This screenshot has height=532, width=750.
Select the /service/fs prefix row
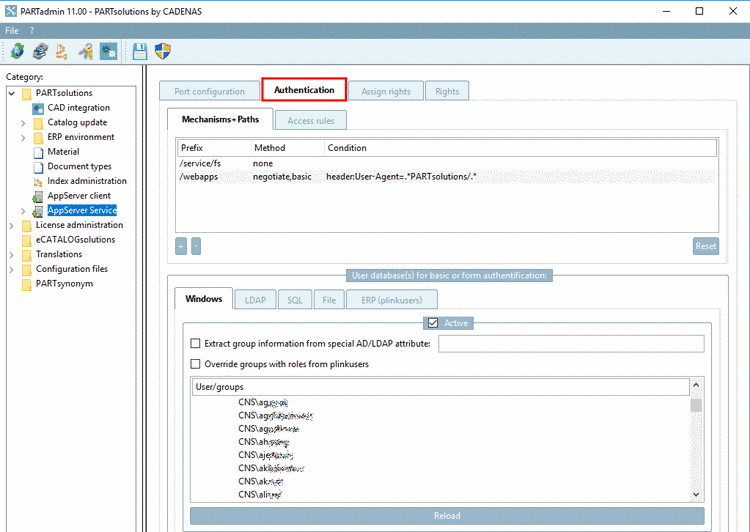click(x=447, y=163)
